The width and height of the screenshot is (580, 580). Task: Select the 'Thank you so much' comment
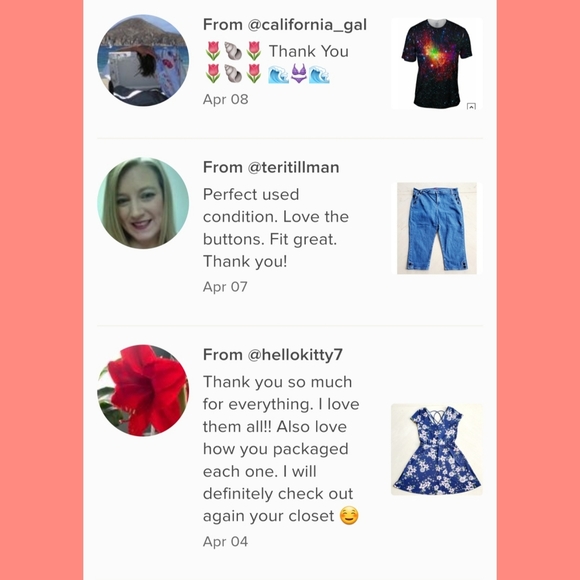(x=281, y=449)
